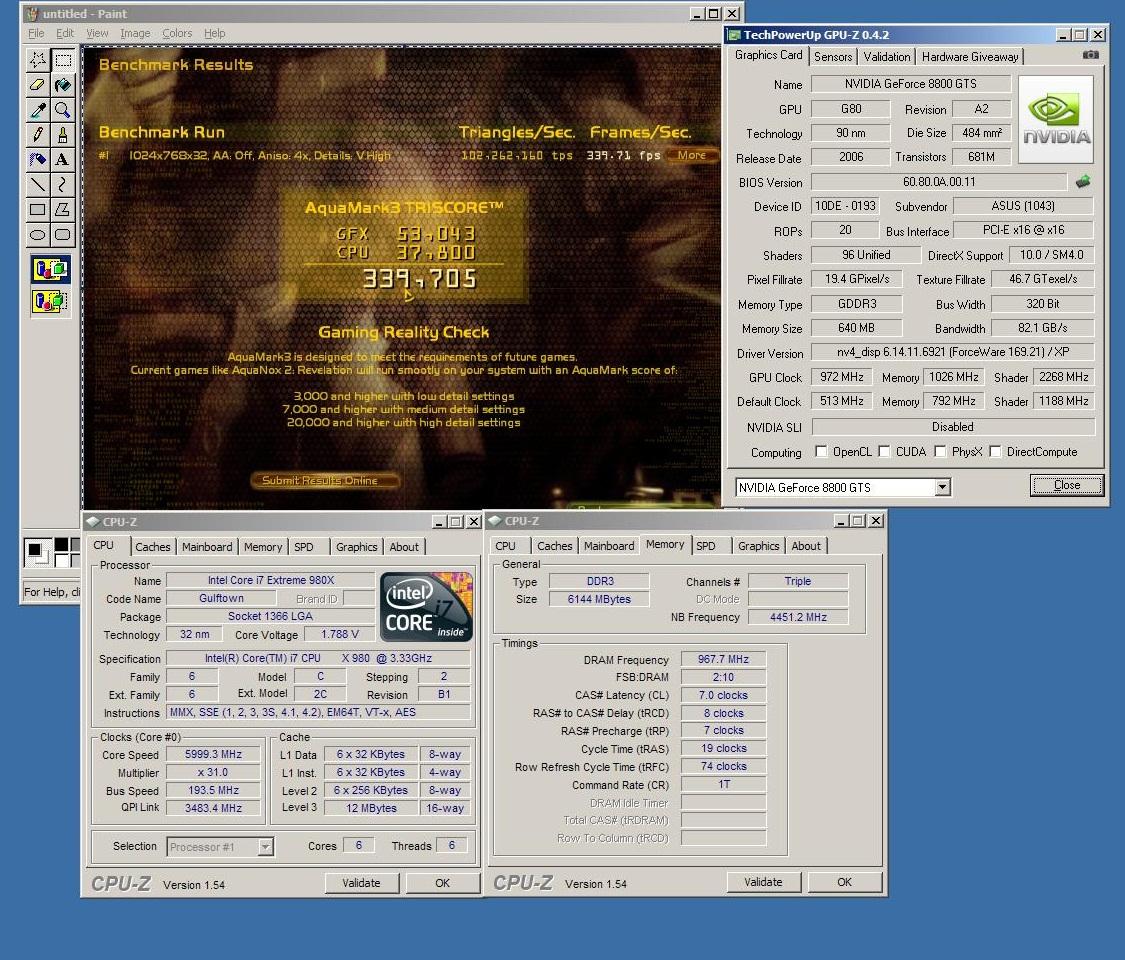
Task: Click the DRAM Frequency value 967.7 MHz
Action: (x=723, y=659)
